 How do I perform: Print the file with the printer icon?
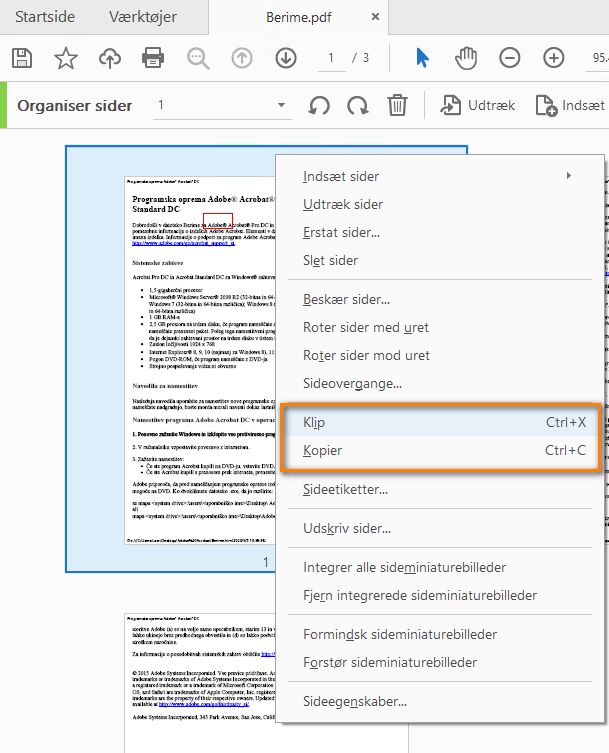[x=153, y=58]
